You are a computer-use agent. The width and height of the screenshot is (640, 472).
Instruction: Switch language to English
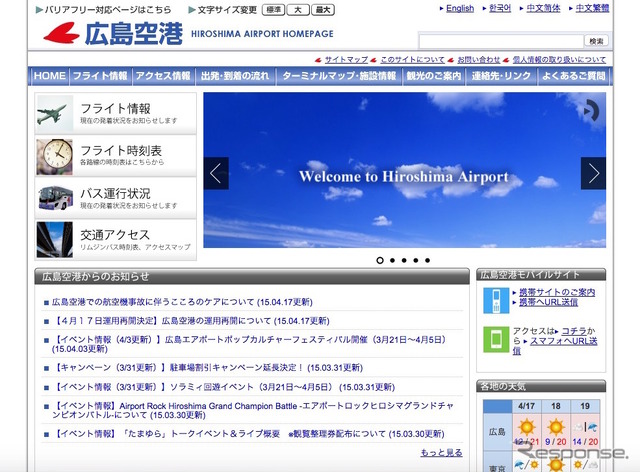(460, 8)
